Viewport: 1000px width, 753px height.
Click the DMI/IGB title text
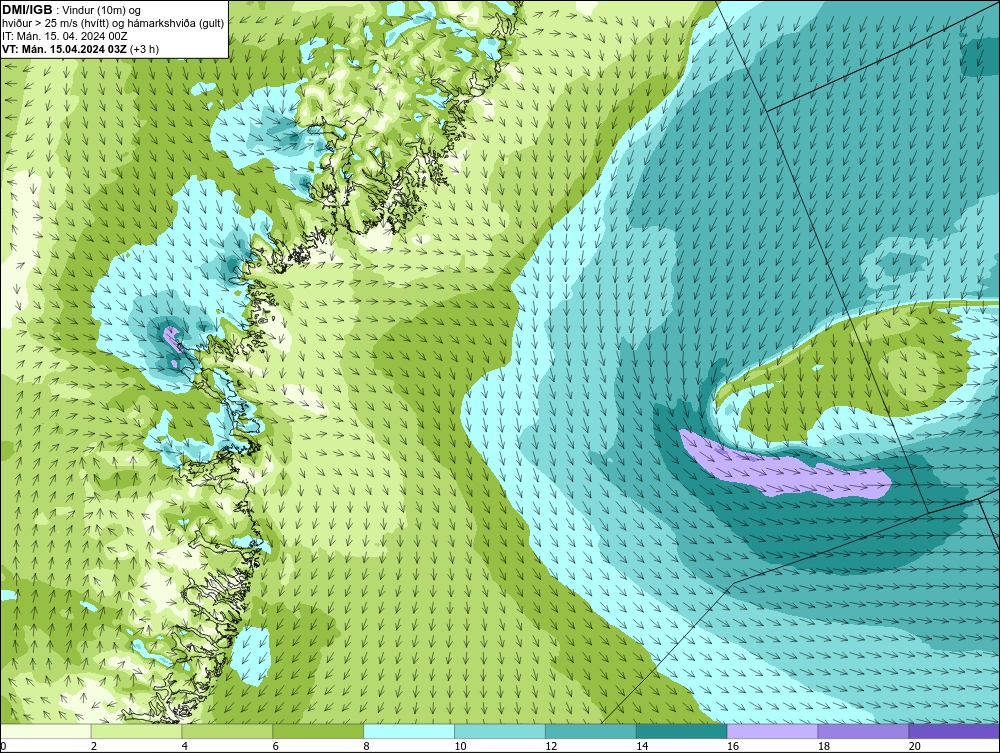[x=27, y=10]
